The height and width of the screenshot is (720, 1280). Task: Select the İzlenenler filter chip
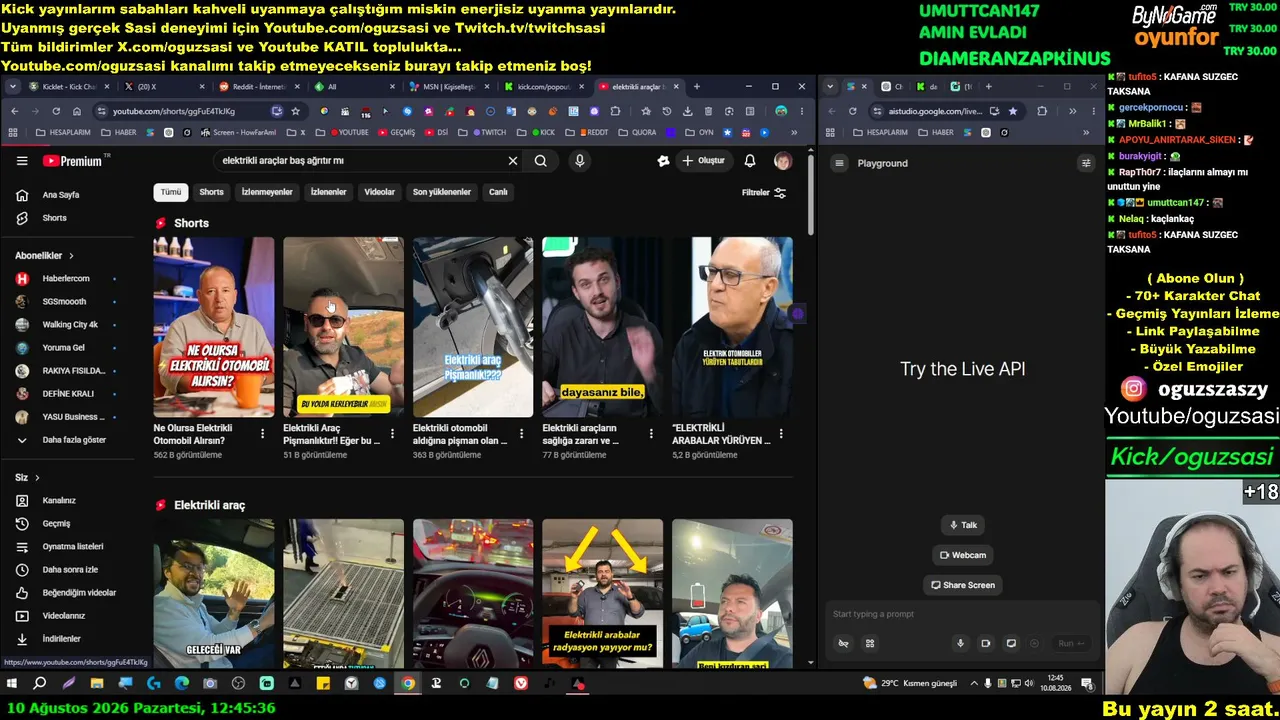pos(328,192)
